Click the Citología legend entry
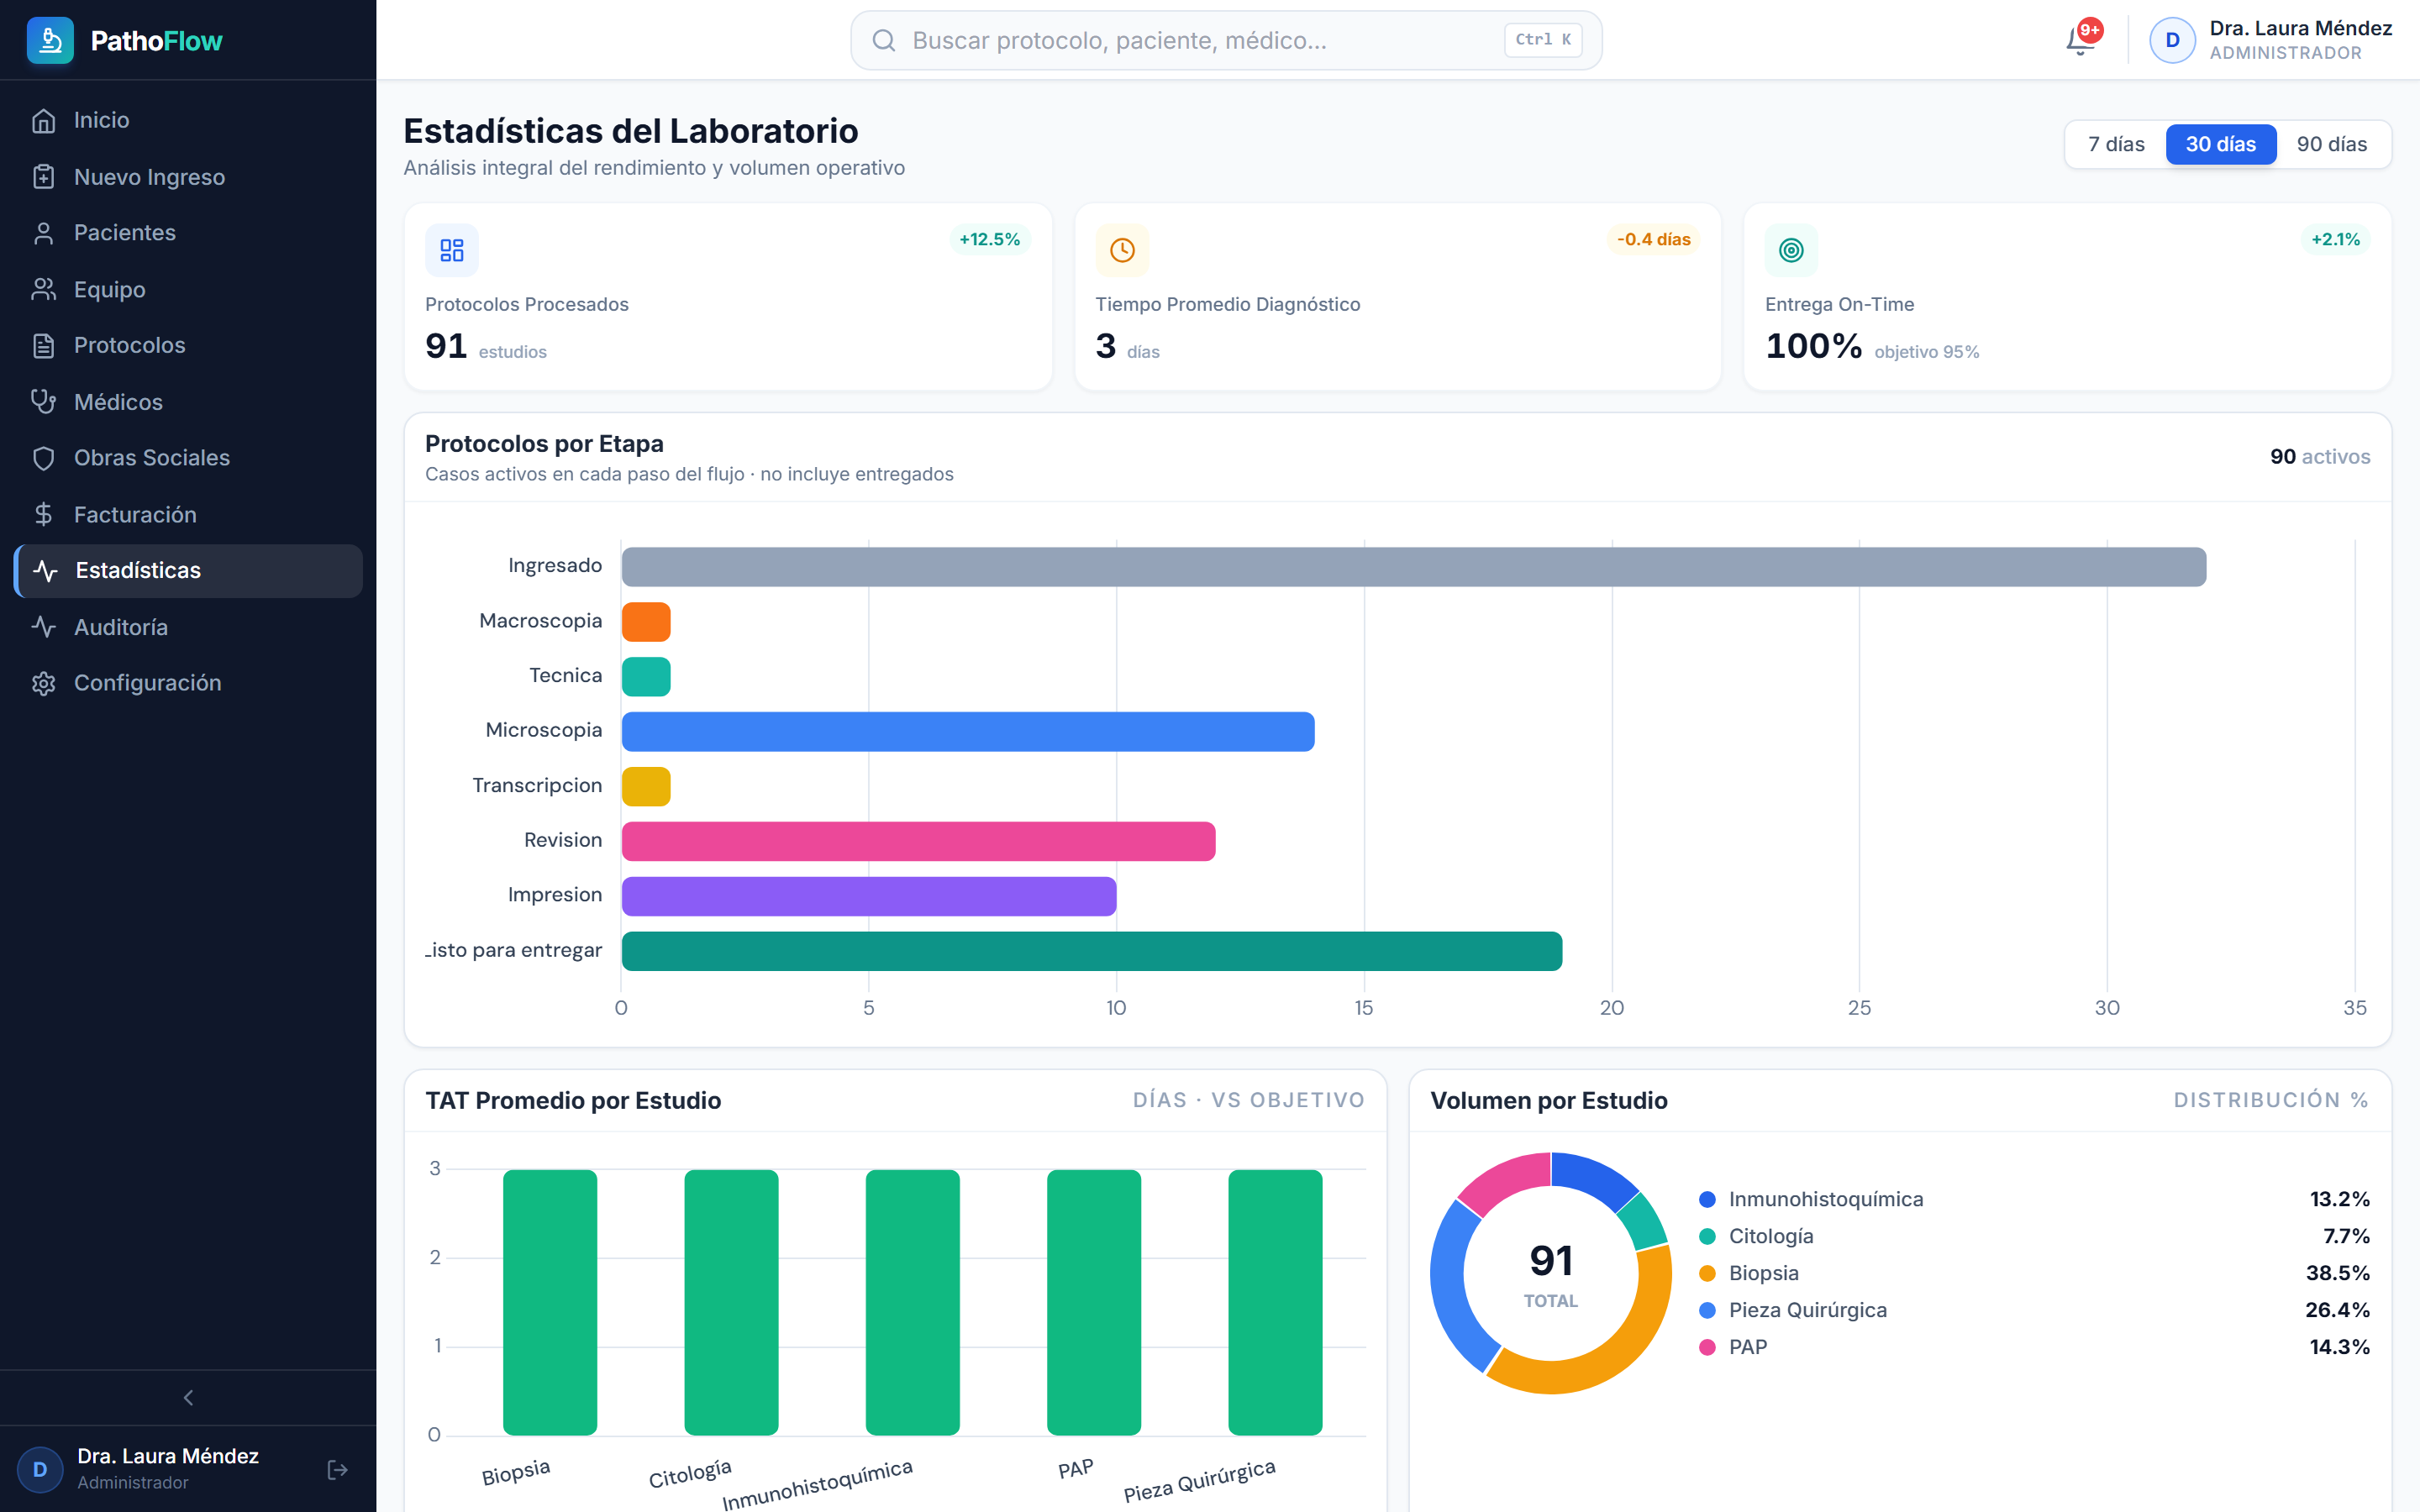 (x=2034, y=1236)
